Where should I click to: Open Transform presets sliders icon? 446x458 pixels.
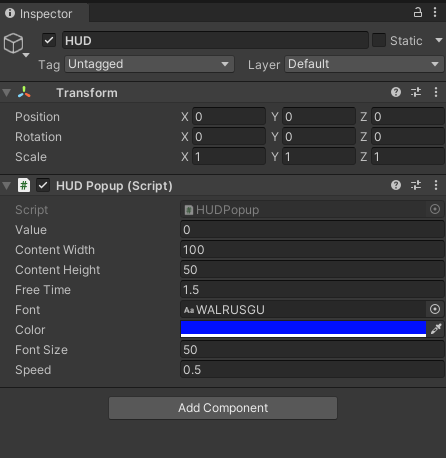click(416, 92)
